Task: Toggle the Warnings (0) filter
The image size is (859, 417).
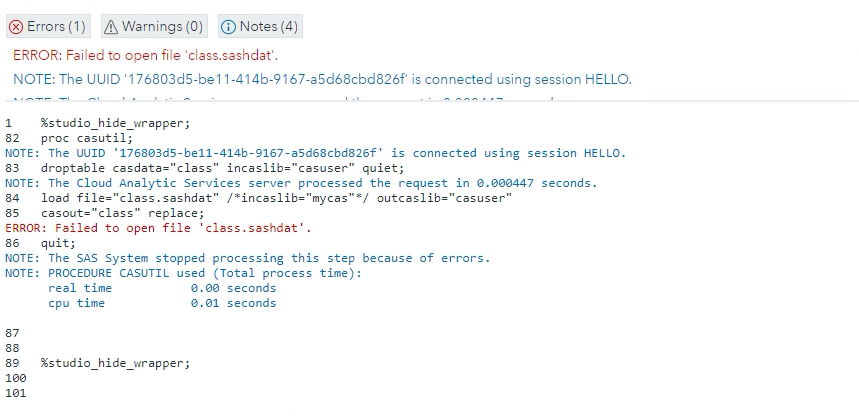Action: [x=154, y=26]
